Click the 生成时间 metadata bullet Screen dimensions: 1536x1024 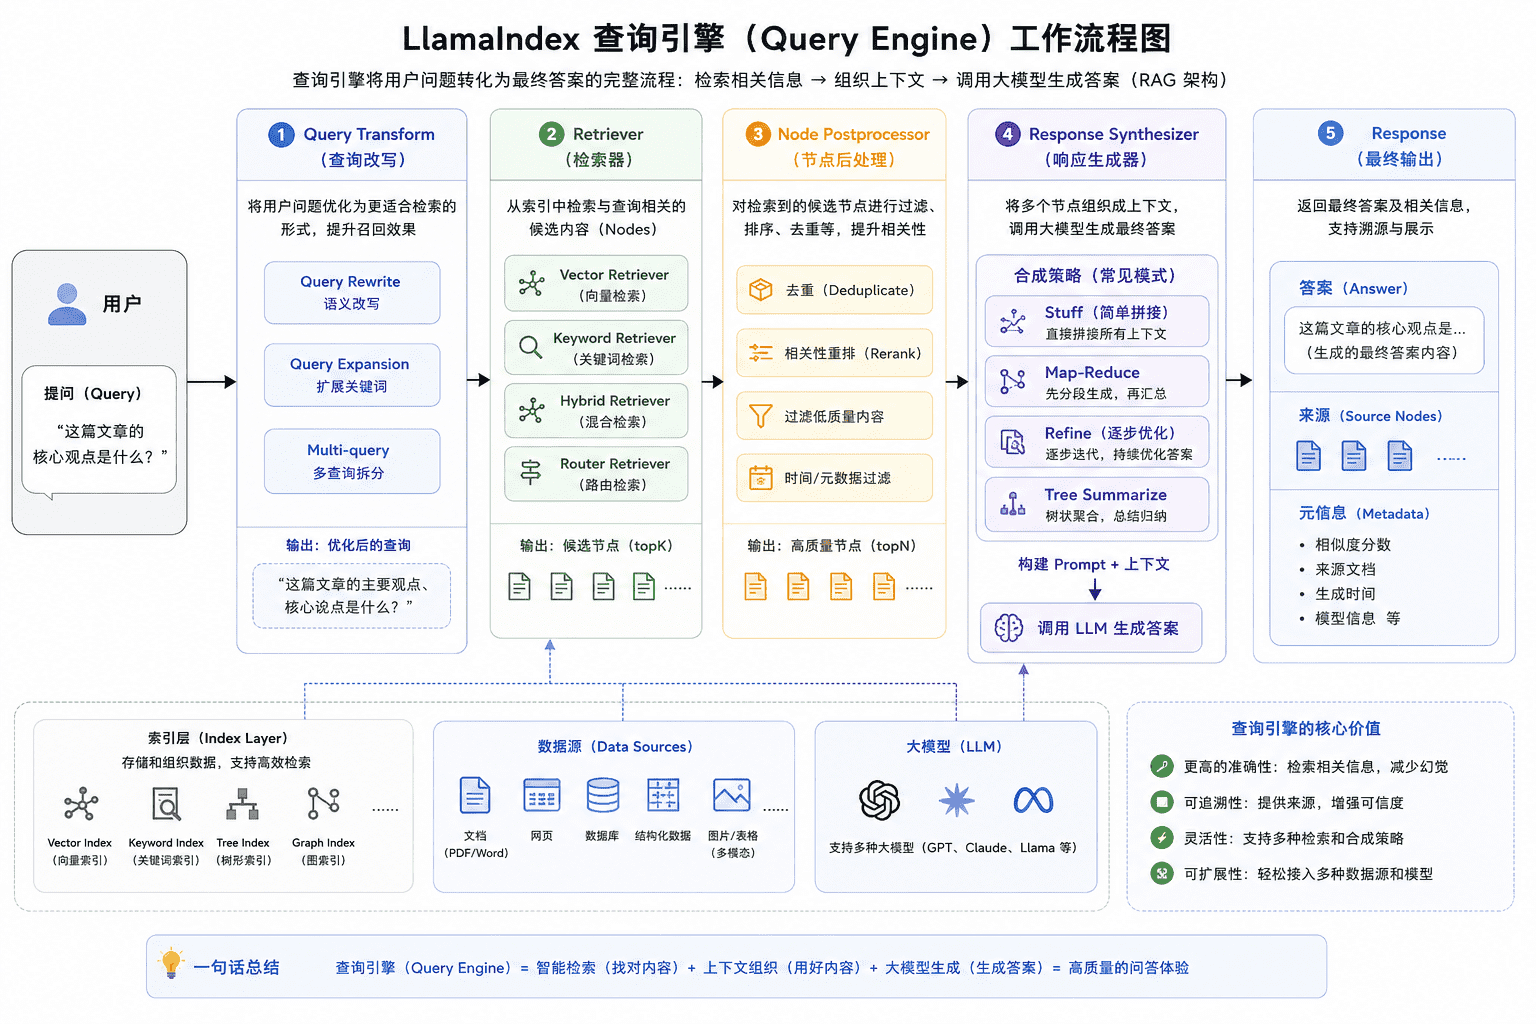[1345, 593]
